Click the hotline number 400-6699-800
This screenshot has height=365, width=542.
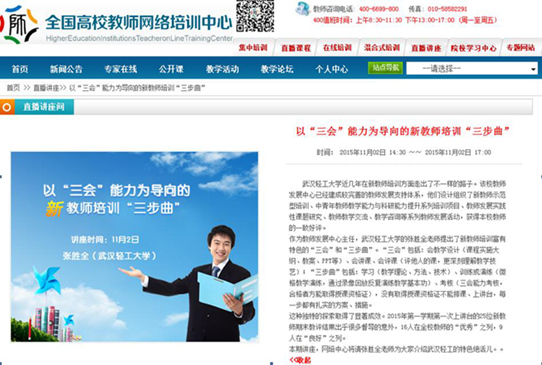(x=379, y=9)
